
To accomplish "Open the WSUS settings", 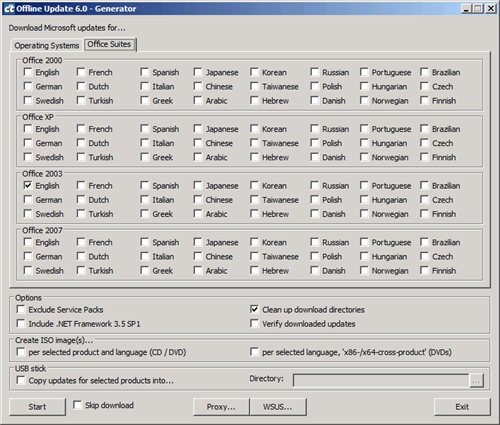I will coord(278,407).
